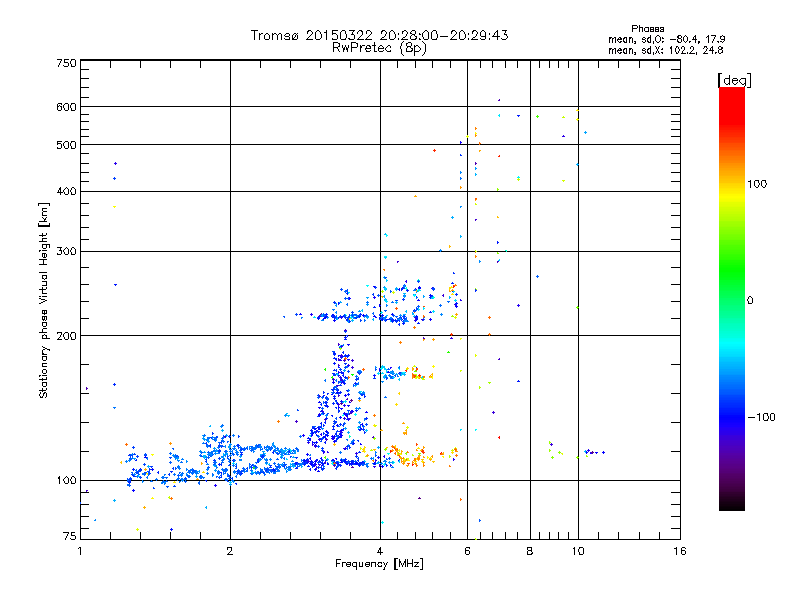Click the y-axis tick label '400'
The width and height of the screenshot is (800, 600).
[67, 192]
